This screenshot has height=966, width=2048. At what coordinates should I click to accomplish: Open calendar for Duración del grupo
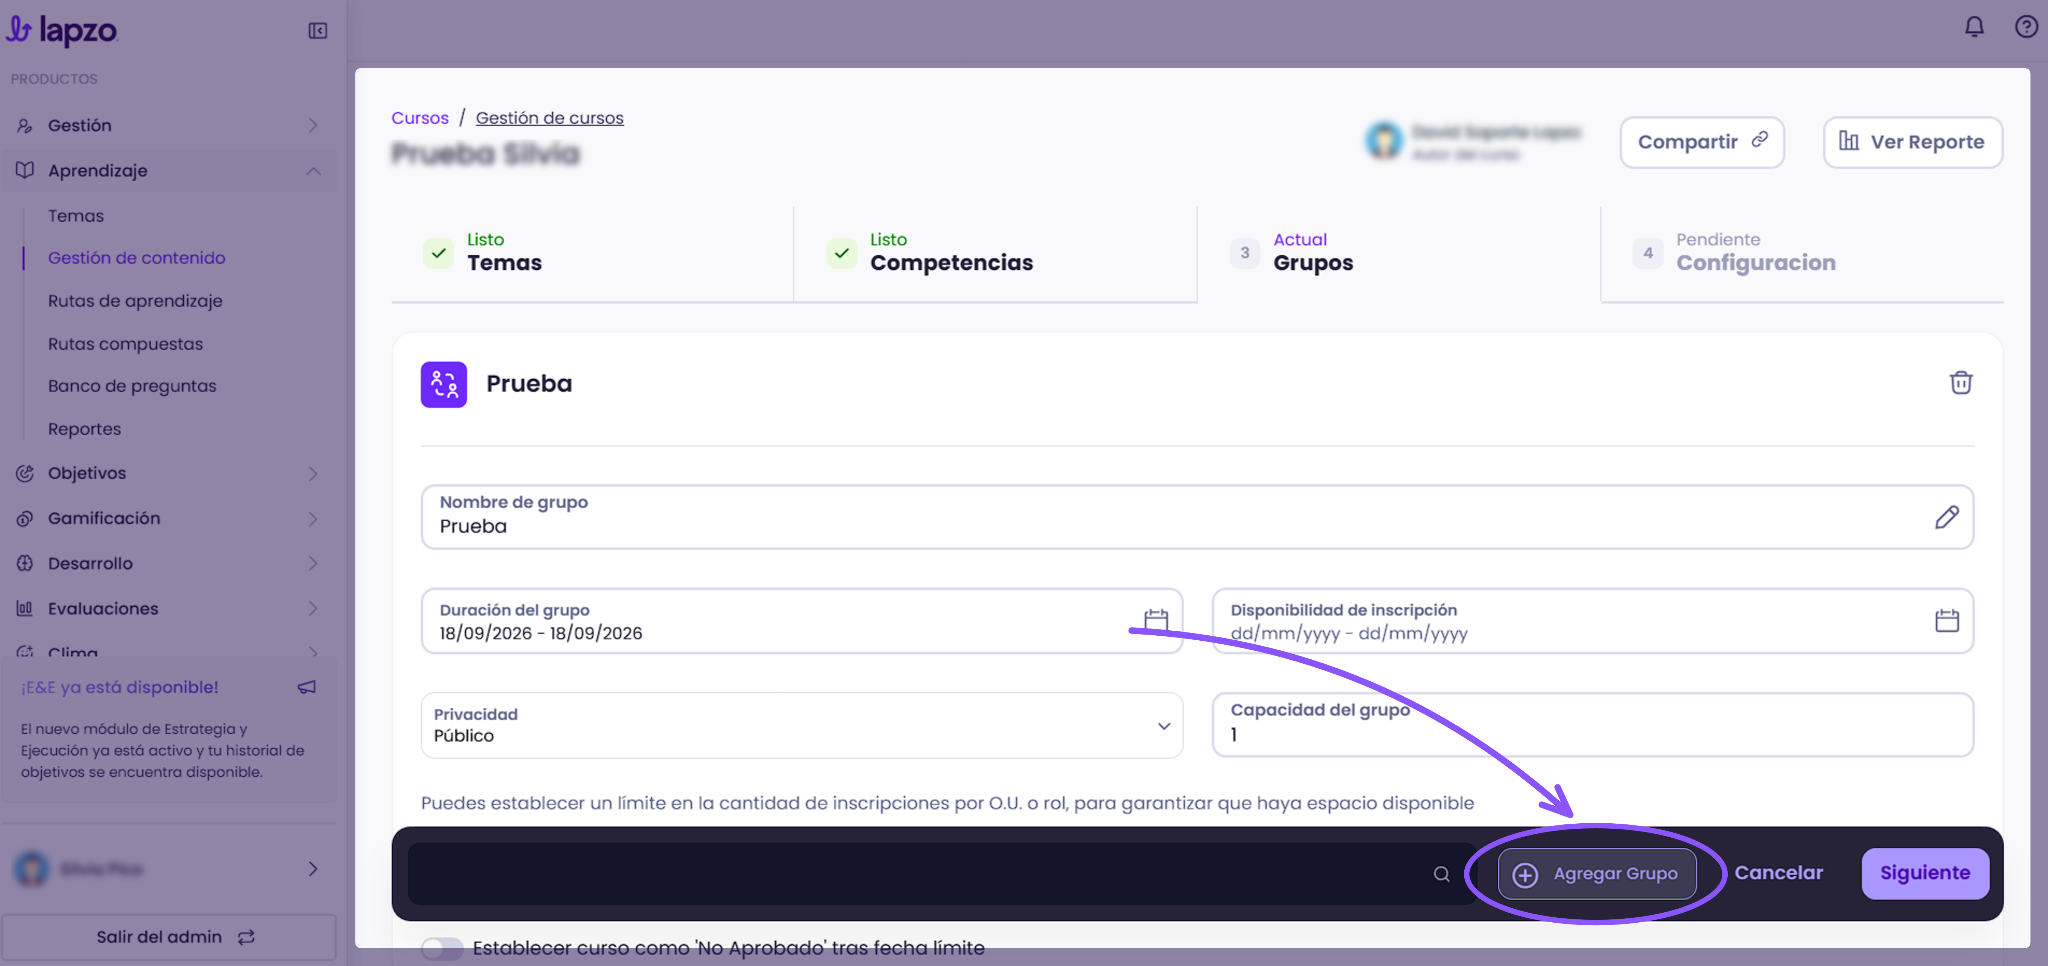(x=1156, y=621)
